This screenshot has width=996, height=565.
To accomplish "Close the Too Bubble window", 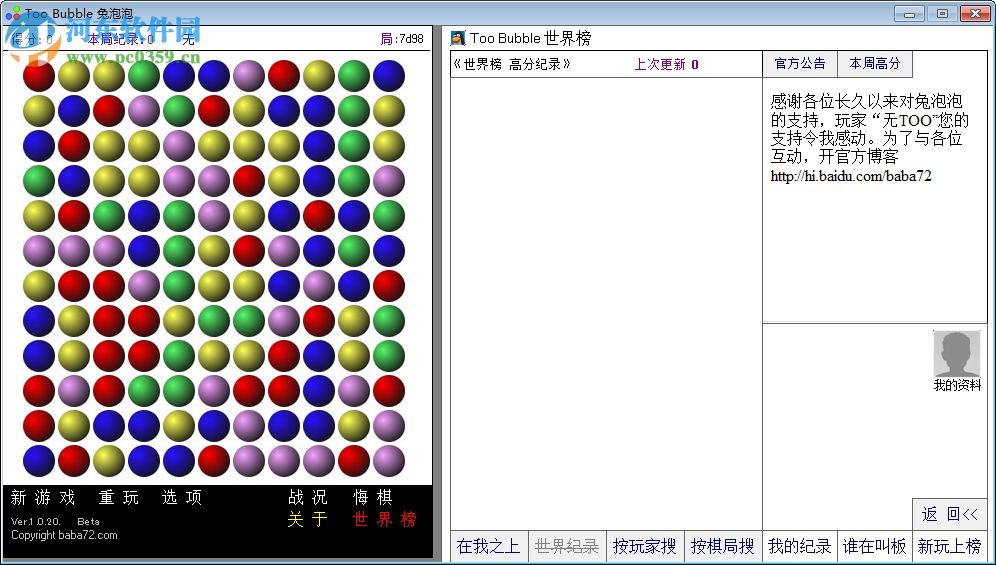I will tap(975, 13).
